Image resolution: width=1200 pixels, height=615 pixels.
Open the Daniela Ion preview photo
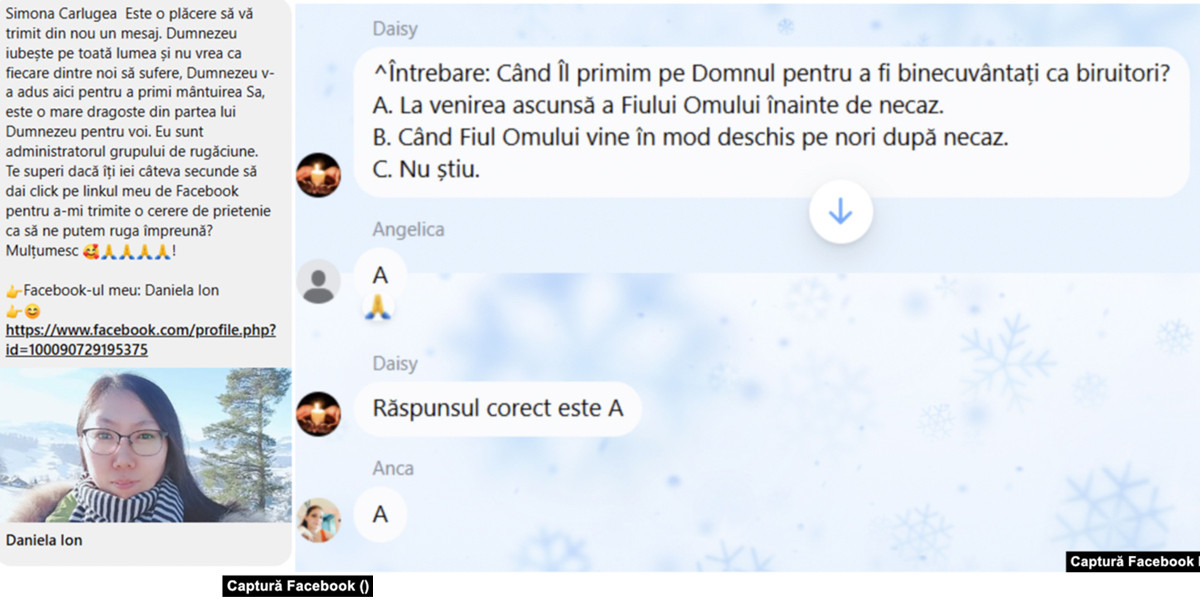click(x=146, y=445)
